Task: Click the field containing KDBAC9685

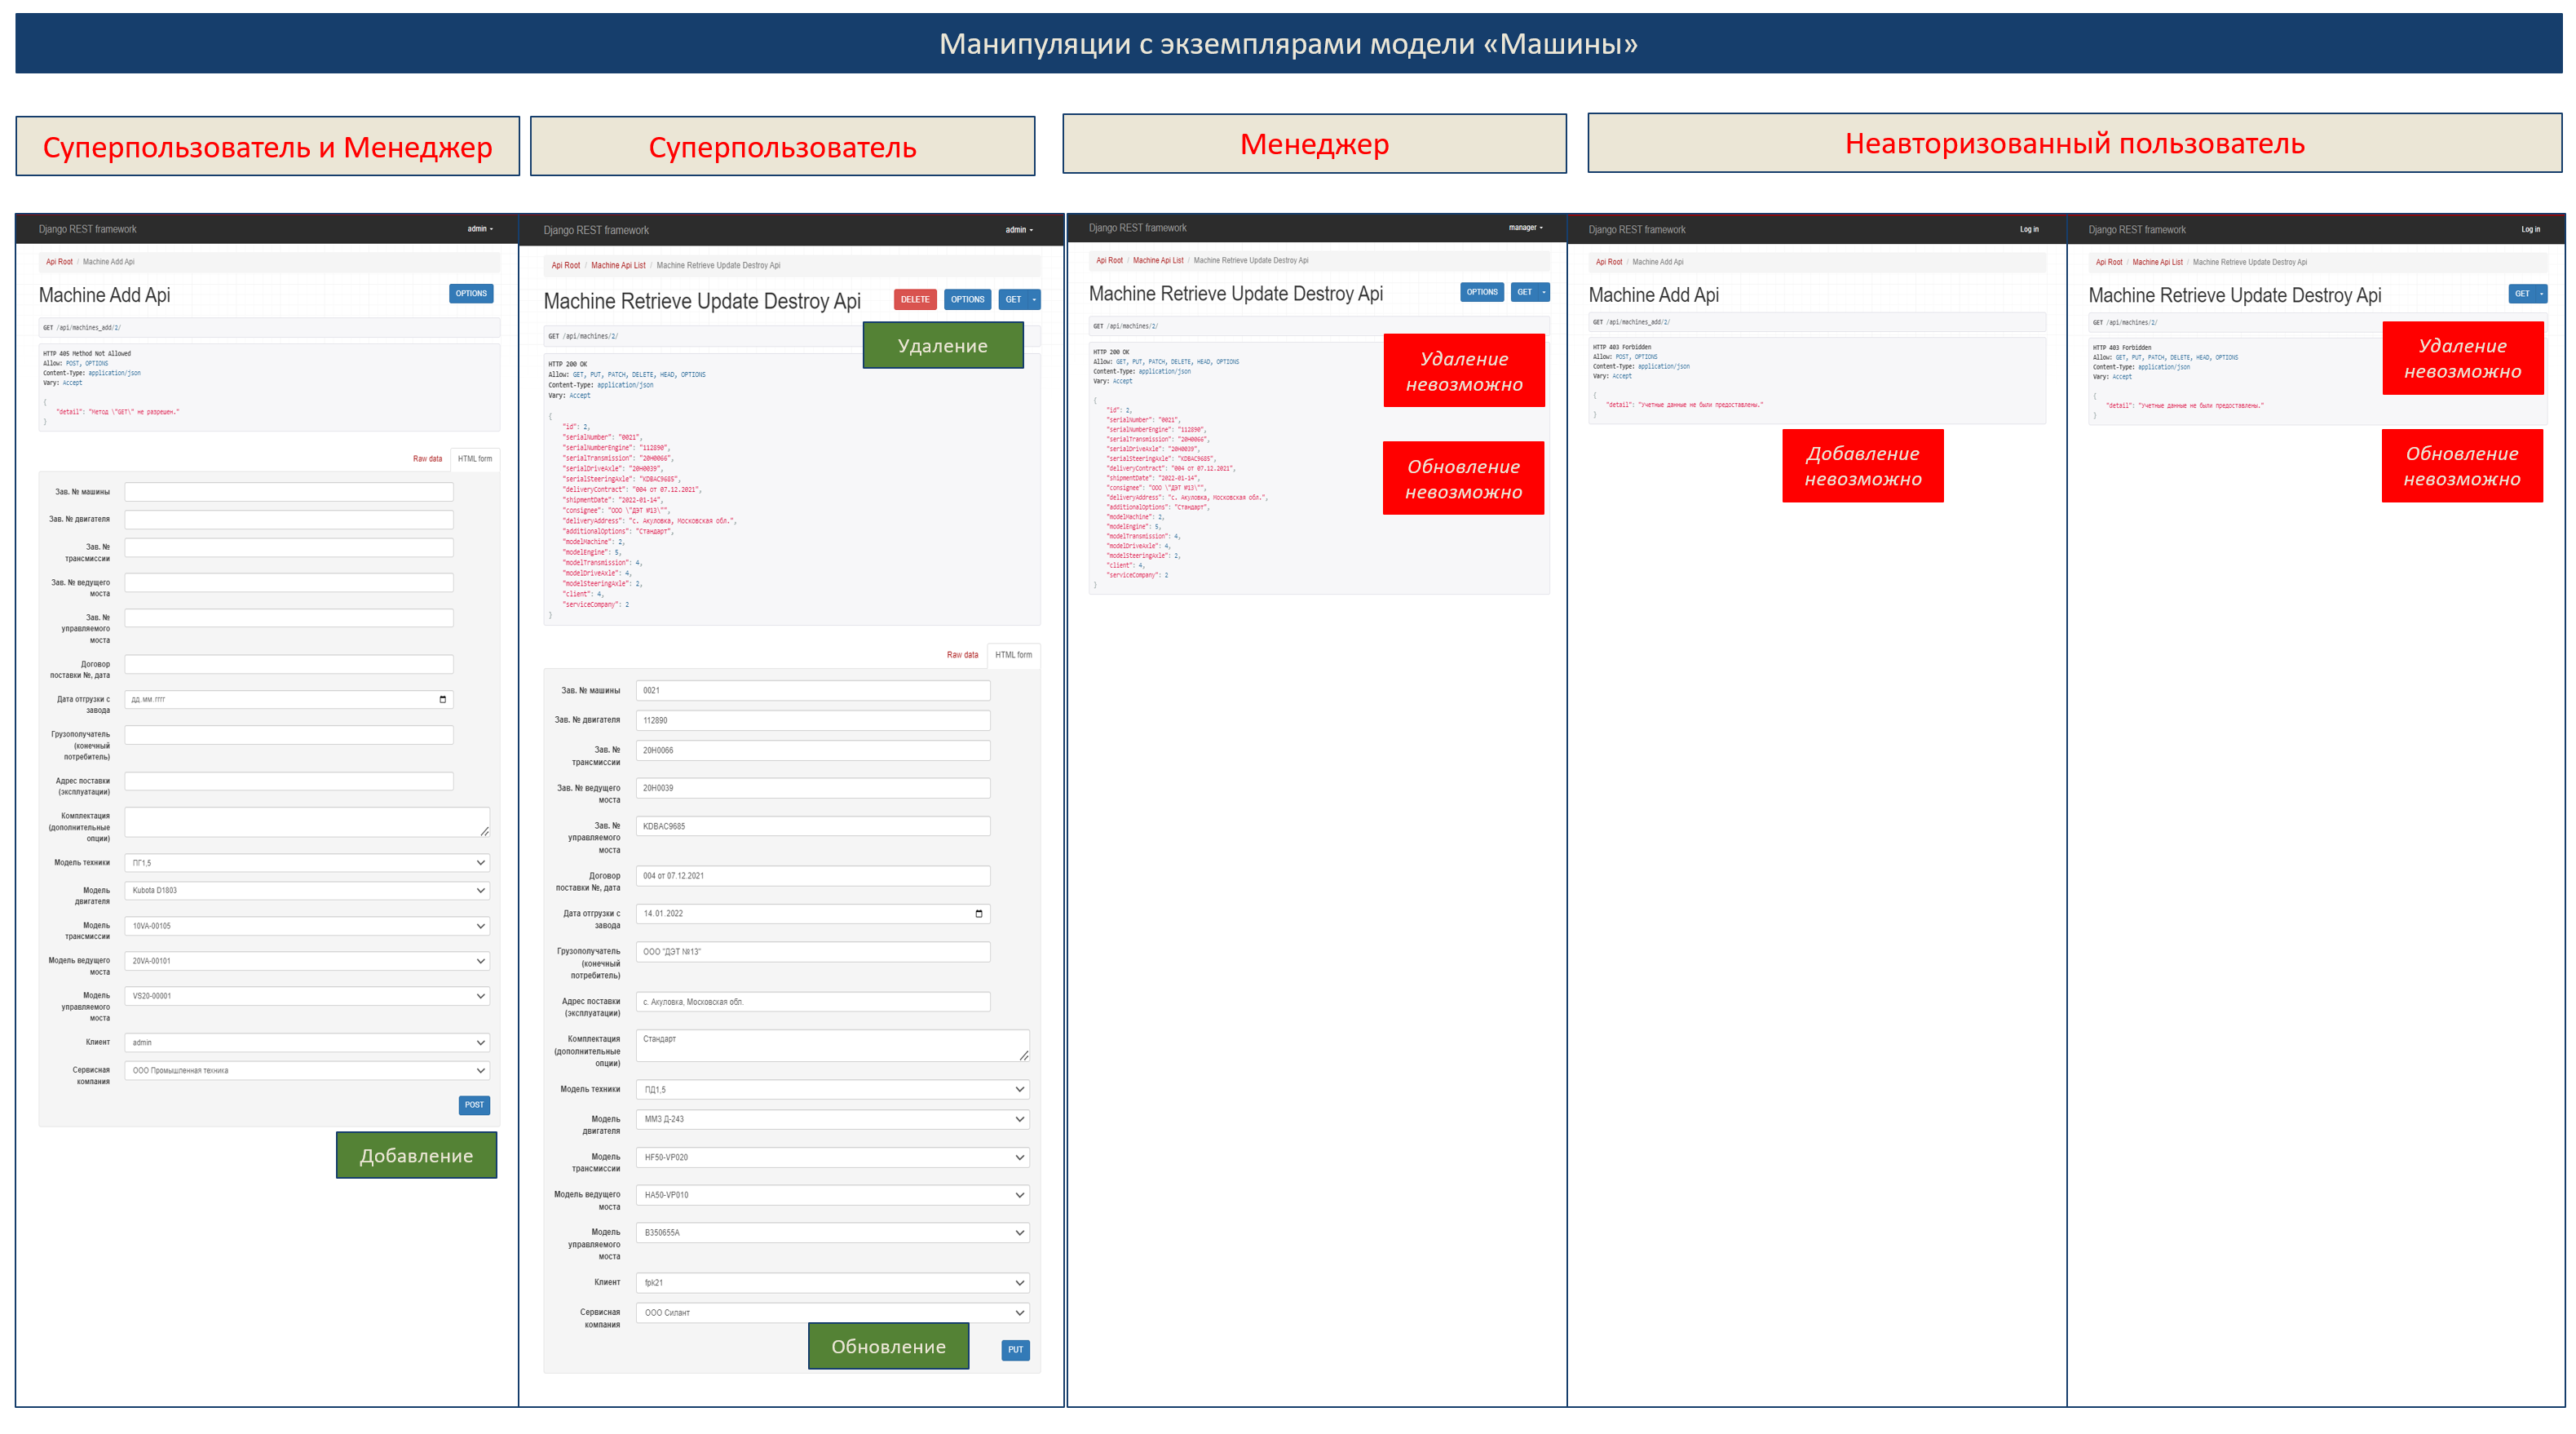Action: pyautogui.click(x=813, y=826)
